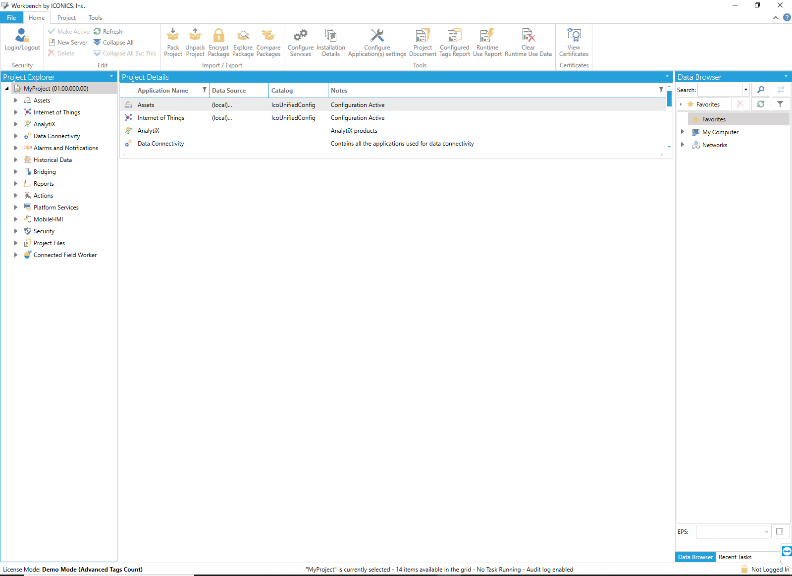
Task: Click the Data Browser filter funnel icon
Action: point(780,104)
